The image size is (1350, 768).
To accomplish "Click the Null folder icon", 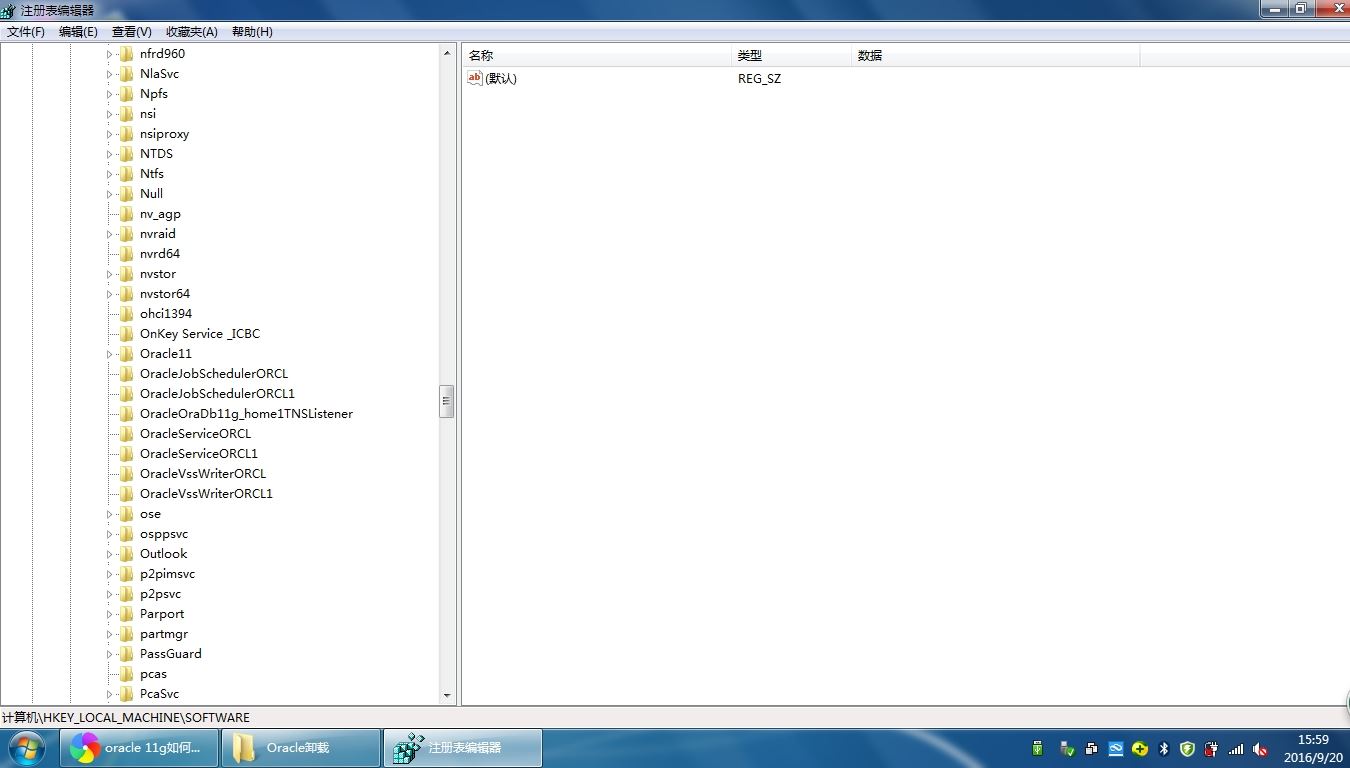I will point(126,194).
